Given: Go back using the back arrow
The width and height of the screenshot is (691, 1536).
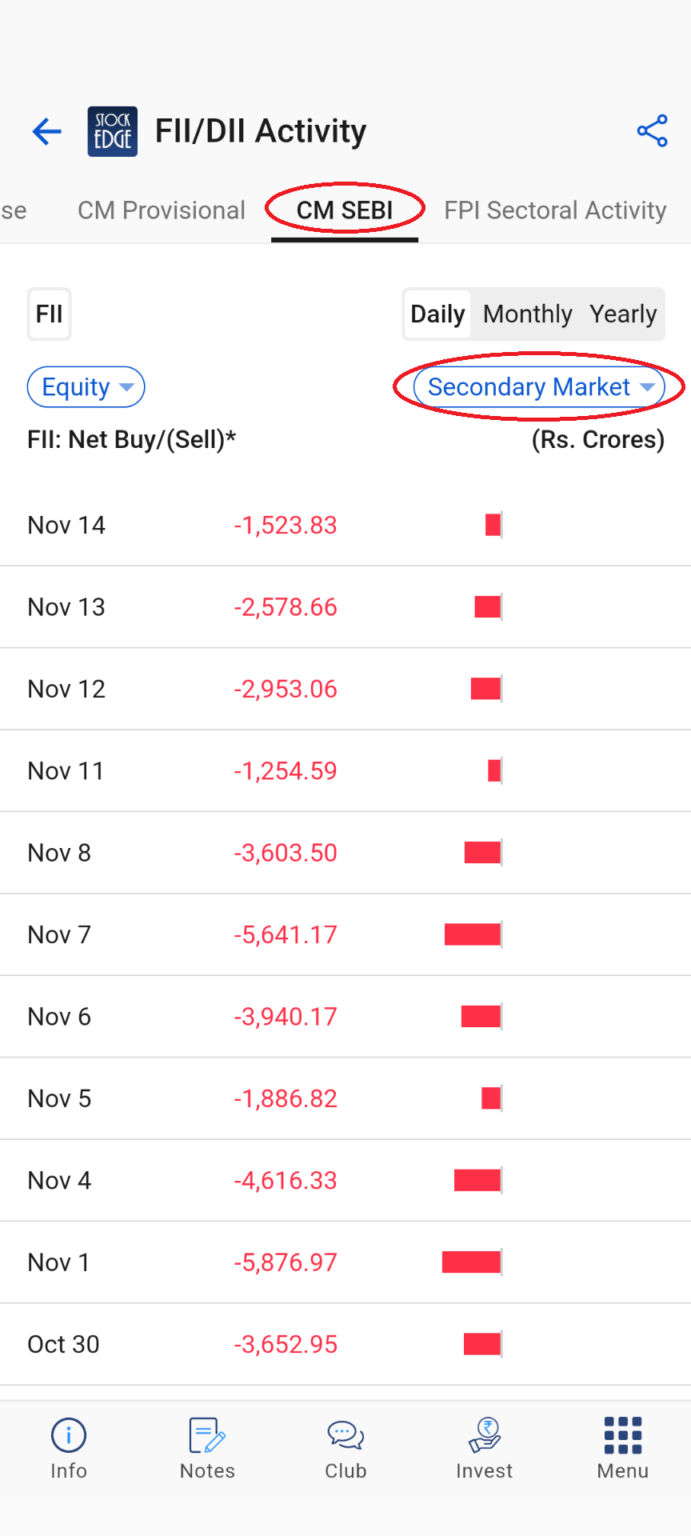Looking at the screenshot, I should [x=46, y=130].
